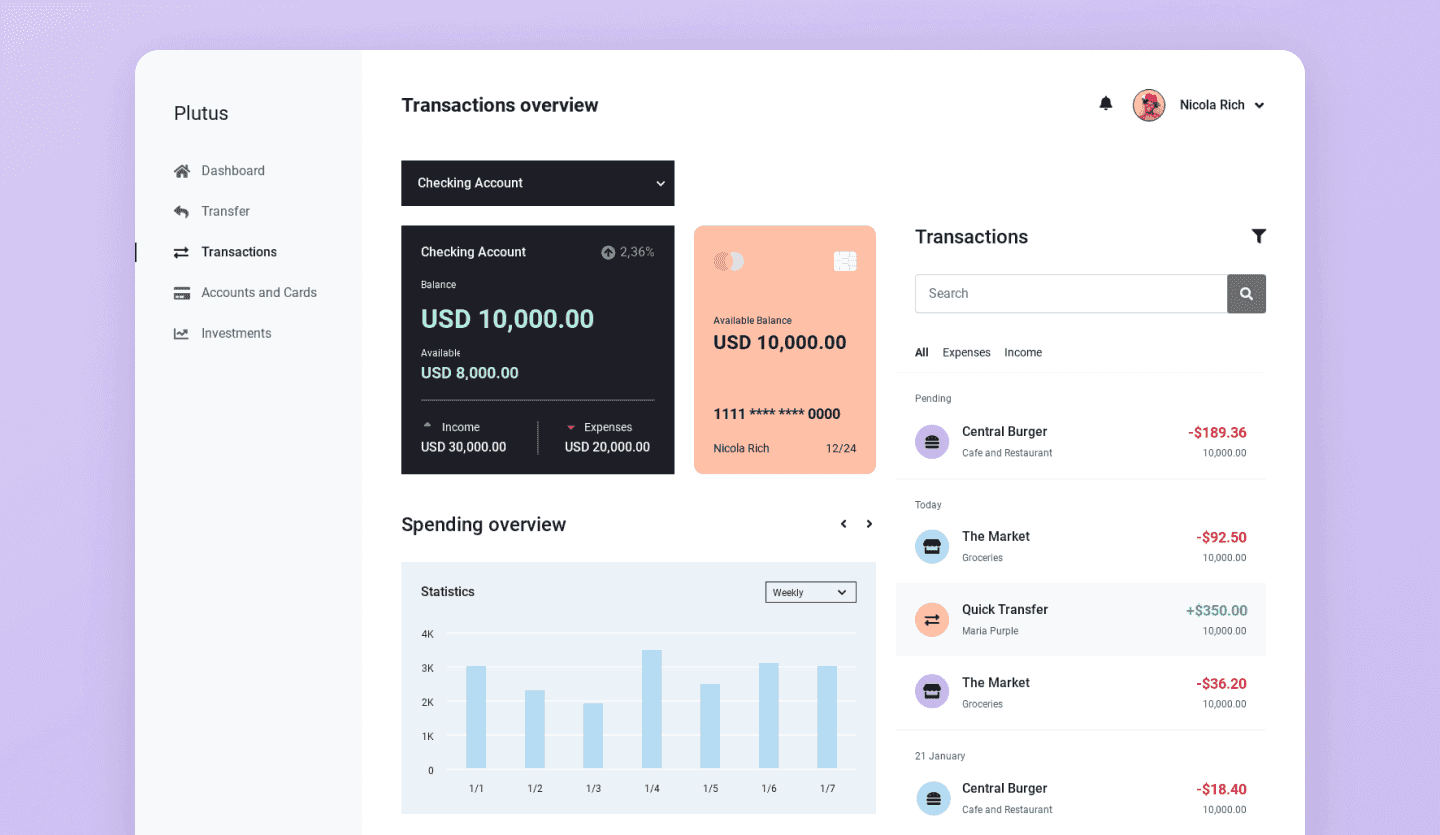Viewport: 1440px width, 835px height.
Task: Click the Accounts and Cards credit-card icon
Action: point(181,293)
